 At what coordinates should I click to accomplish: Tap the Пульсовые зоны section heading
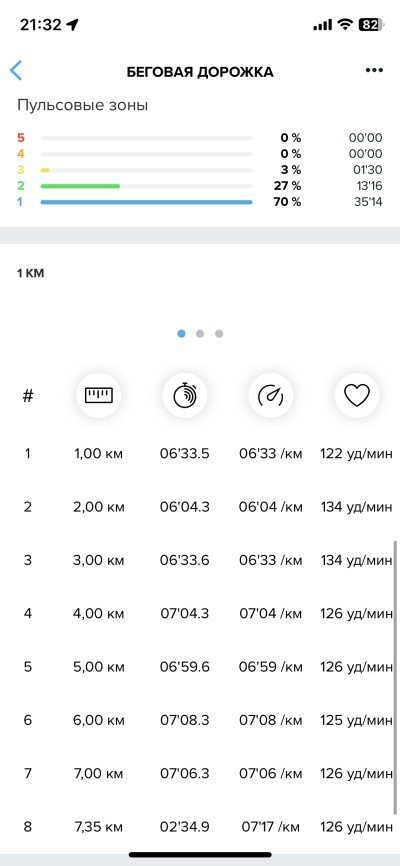(x=82, y=105)
